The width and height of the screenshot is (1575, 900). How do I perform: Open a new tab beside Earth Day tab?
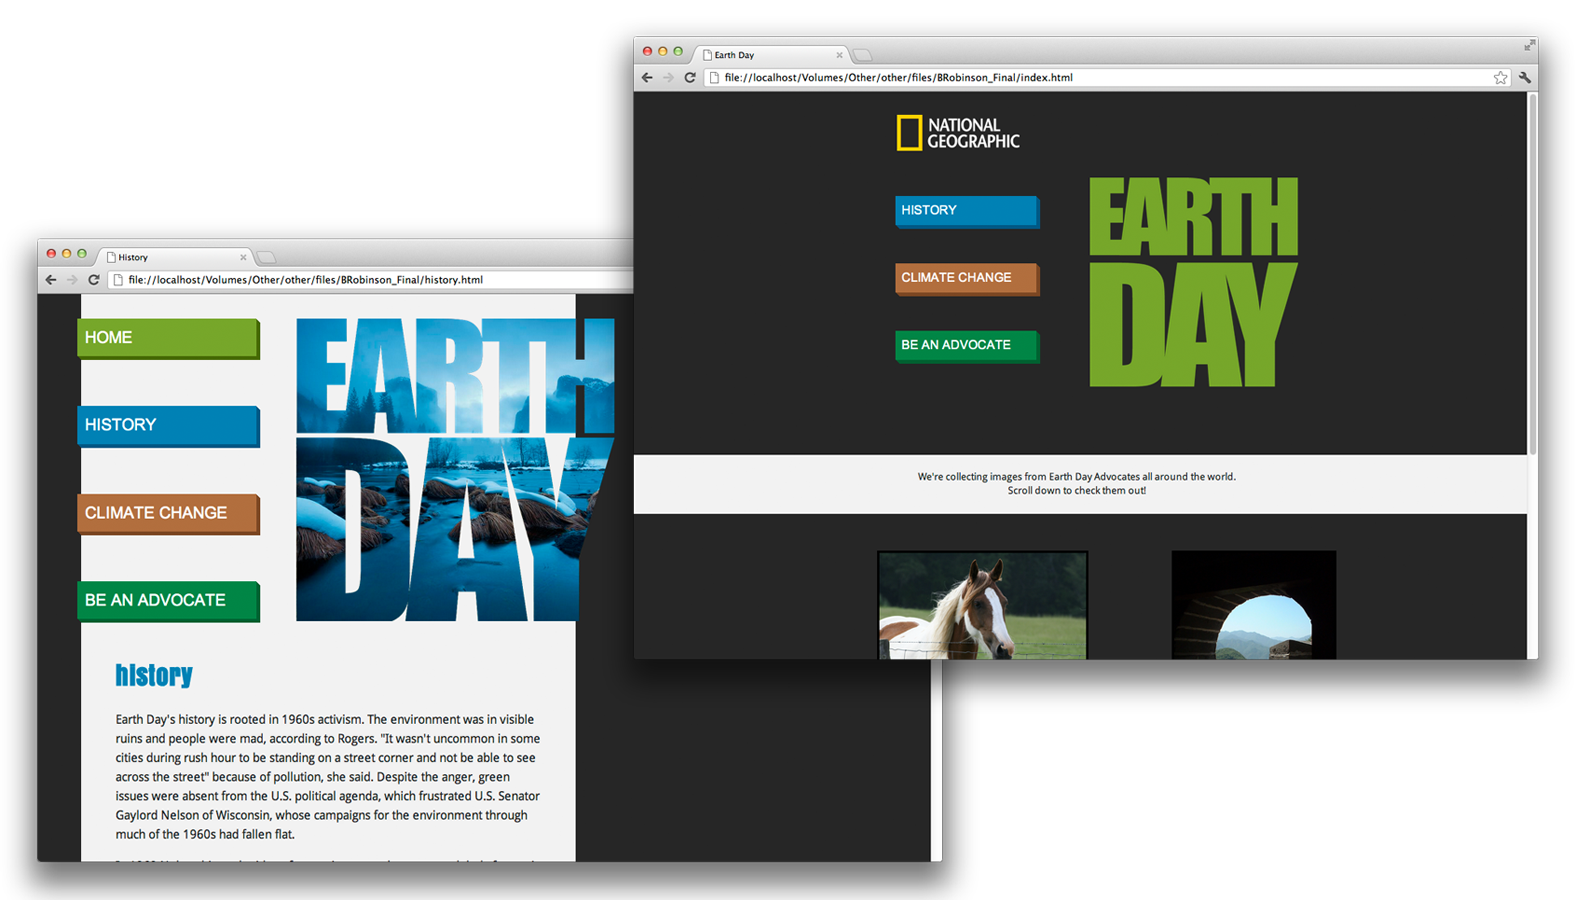click(863, 55)
